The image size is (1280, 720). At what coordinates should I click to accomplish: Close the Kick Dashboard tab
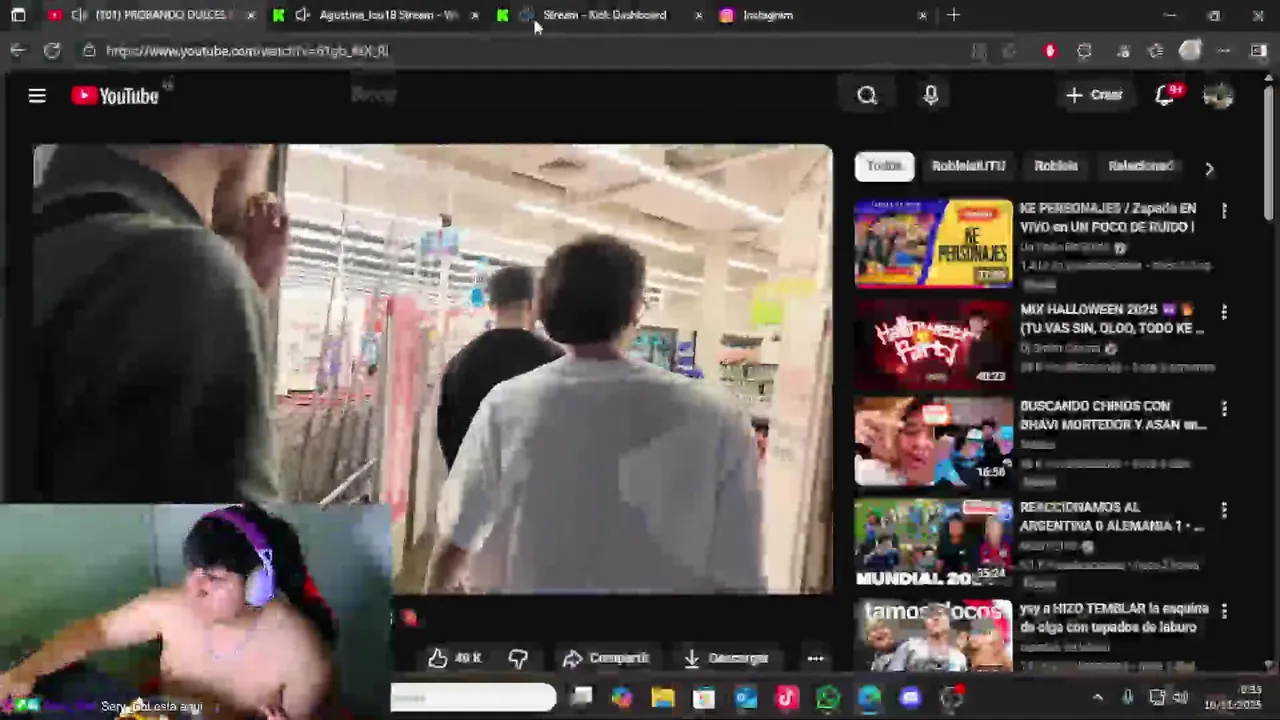coord(698,15)
